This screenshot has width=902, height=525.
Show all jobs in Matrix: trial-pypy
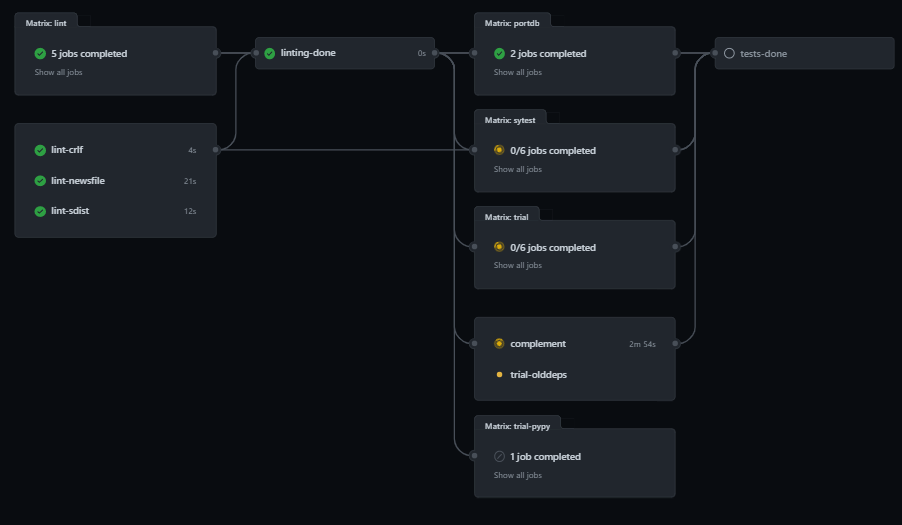point(518,475)
